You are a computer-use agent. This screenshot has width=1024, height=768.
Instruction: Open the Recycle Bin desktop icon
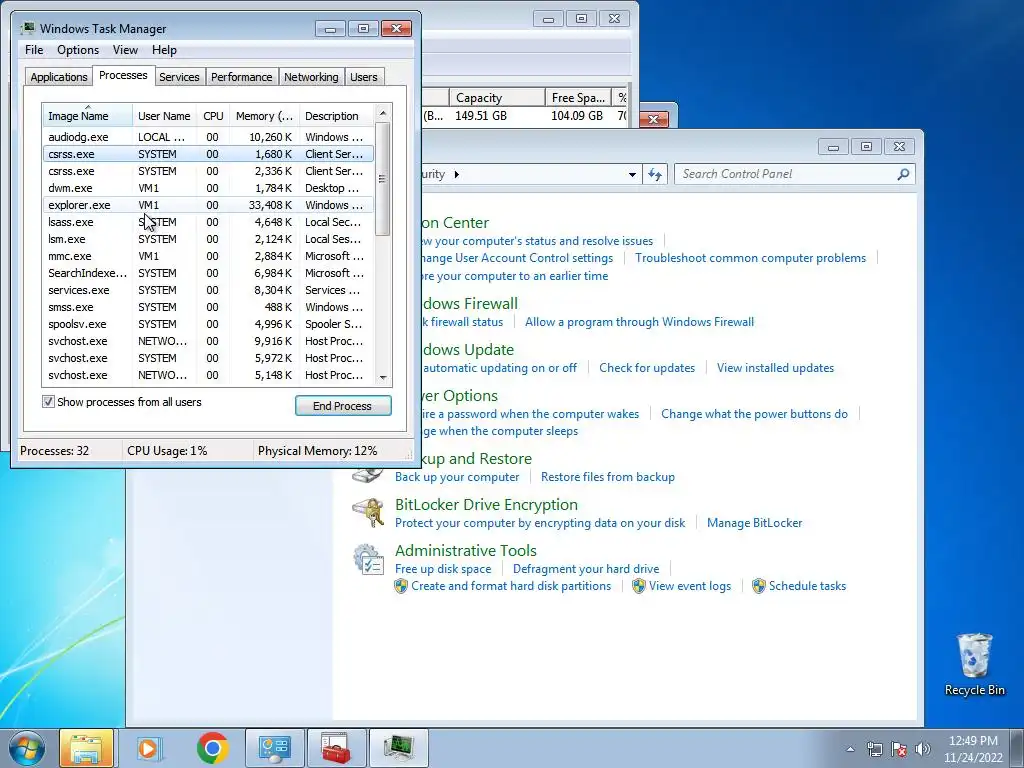click(974, 665)
